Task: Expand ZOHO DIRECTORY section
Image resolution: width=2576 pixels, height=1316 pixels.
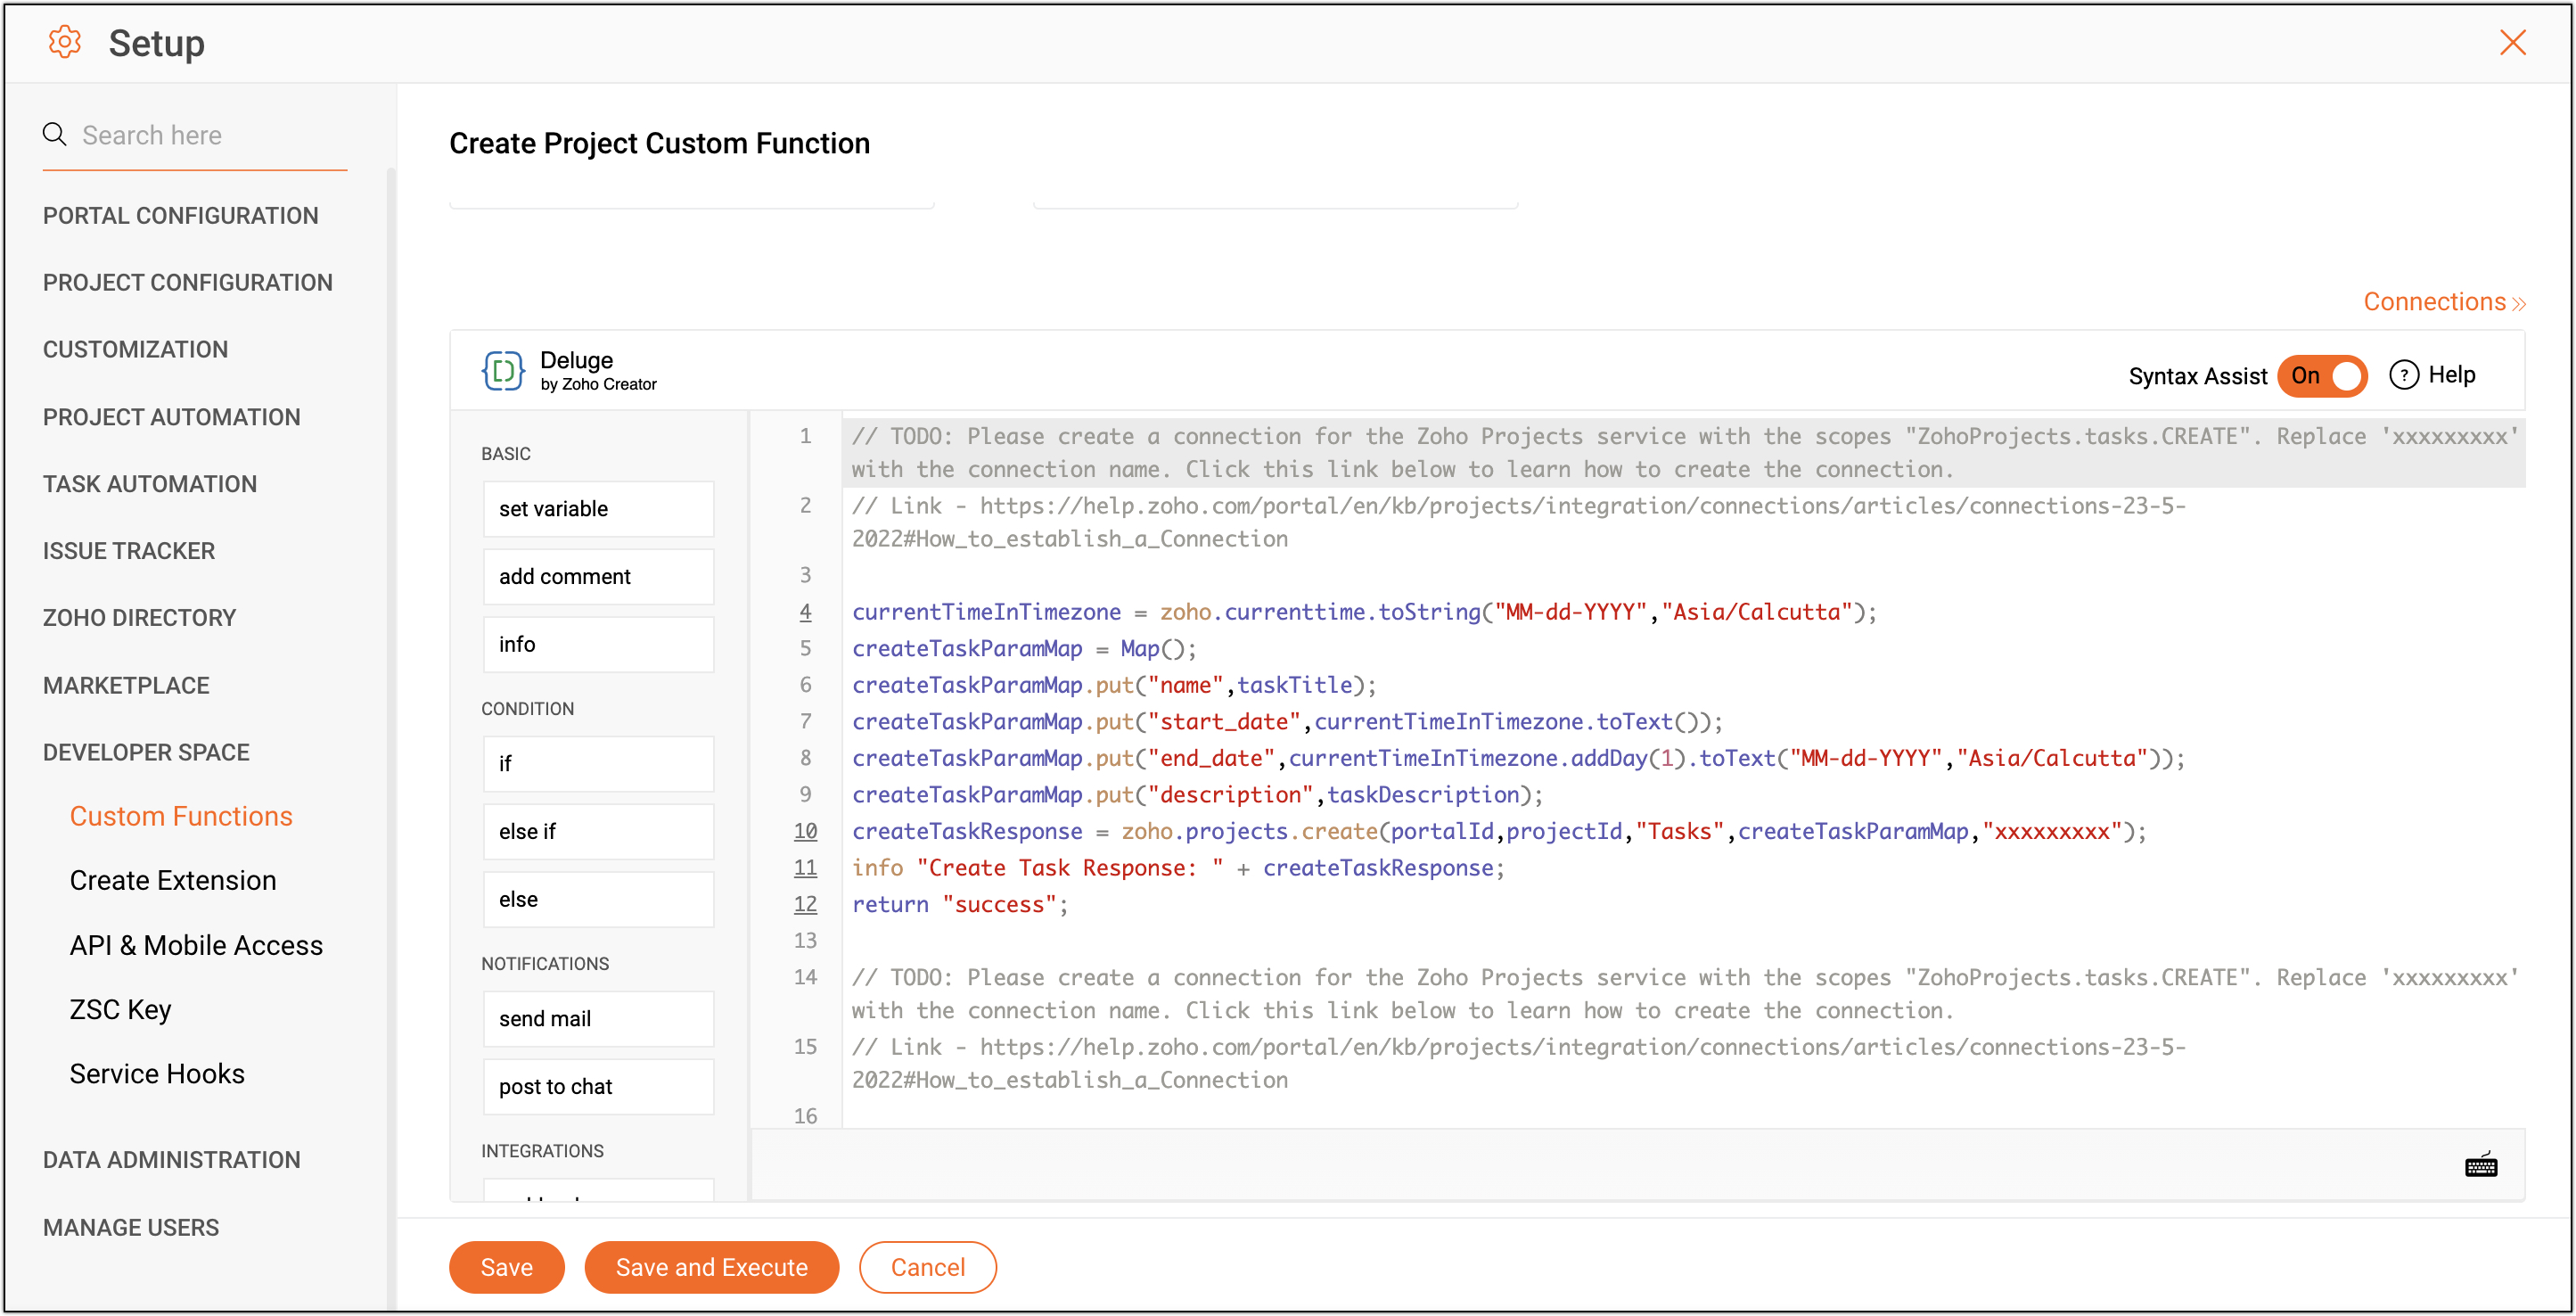Action: point(140,618)
